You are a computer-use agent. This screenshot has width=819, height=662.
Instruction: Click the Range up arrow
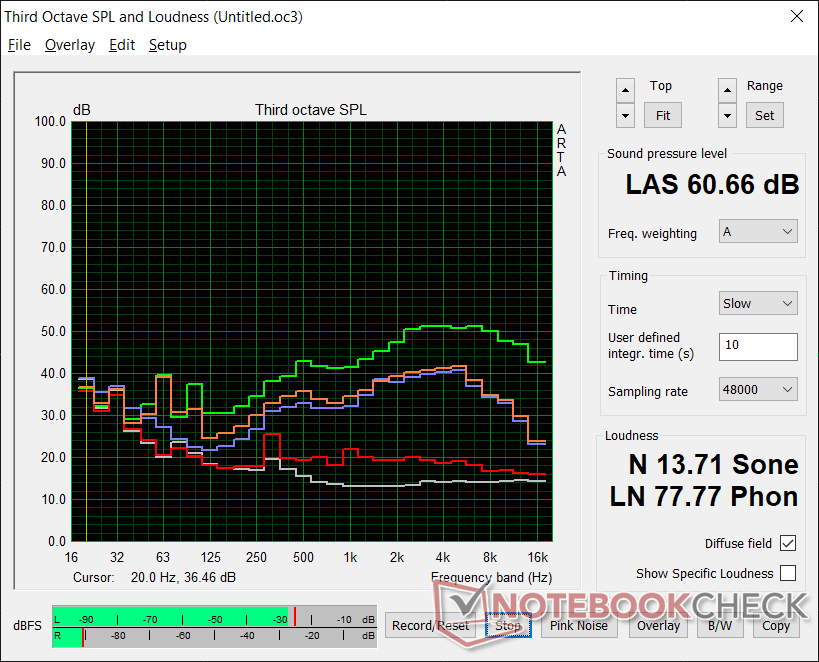(727, 90)
